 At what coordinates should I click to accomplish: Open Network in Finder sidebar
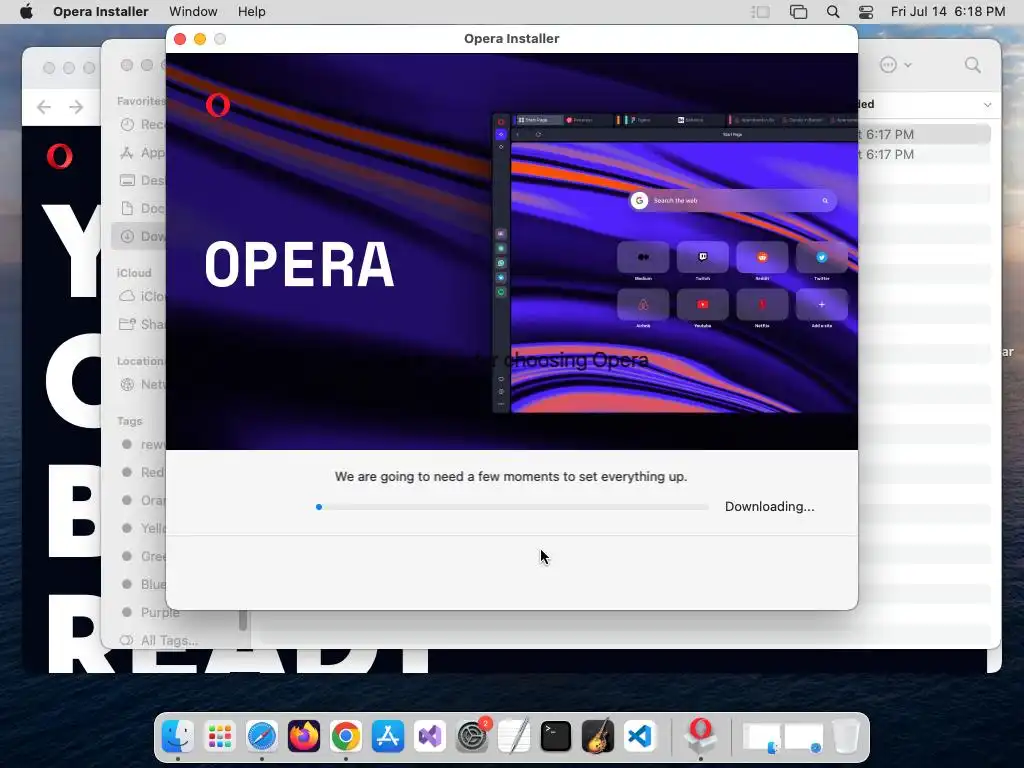click(143, 385)
